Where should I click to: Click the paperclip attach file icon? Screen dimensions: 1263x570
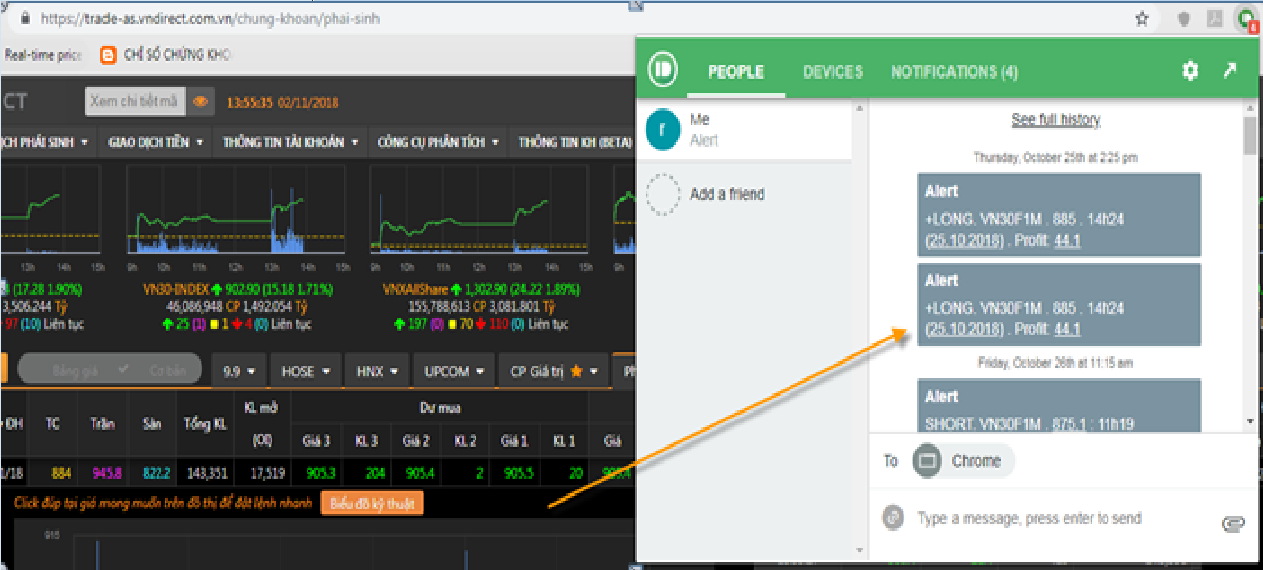[1232, 524]
